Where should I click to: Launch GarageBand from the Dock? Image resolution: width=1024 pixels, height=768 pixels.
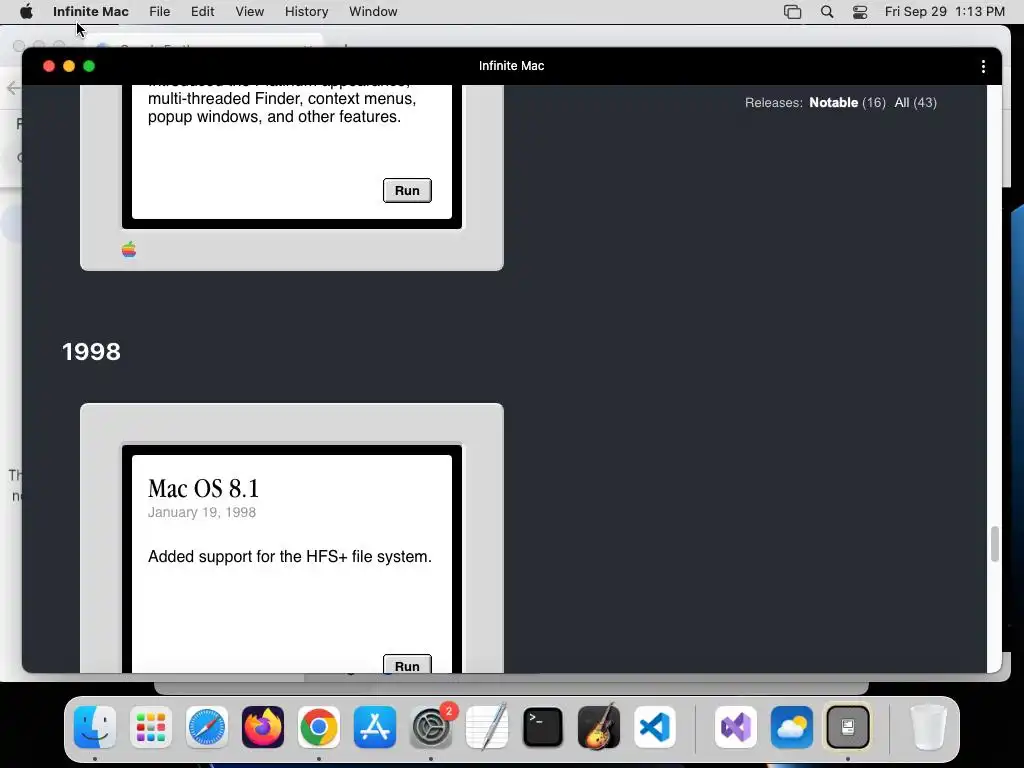[x=599, y=727]
